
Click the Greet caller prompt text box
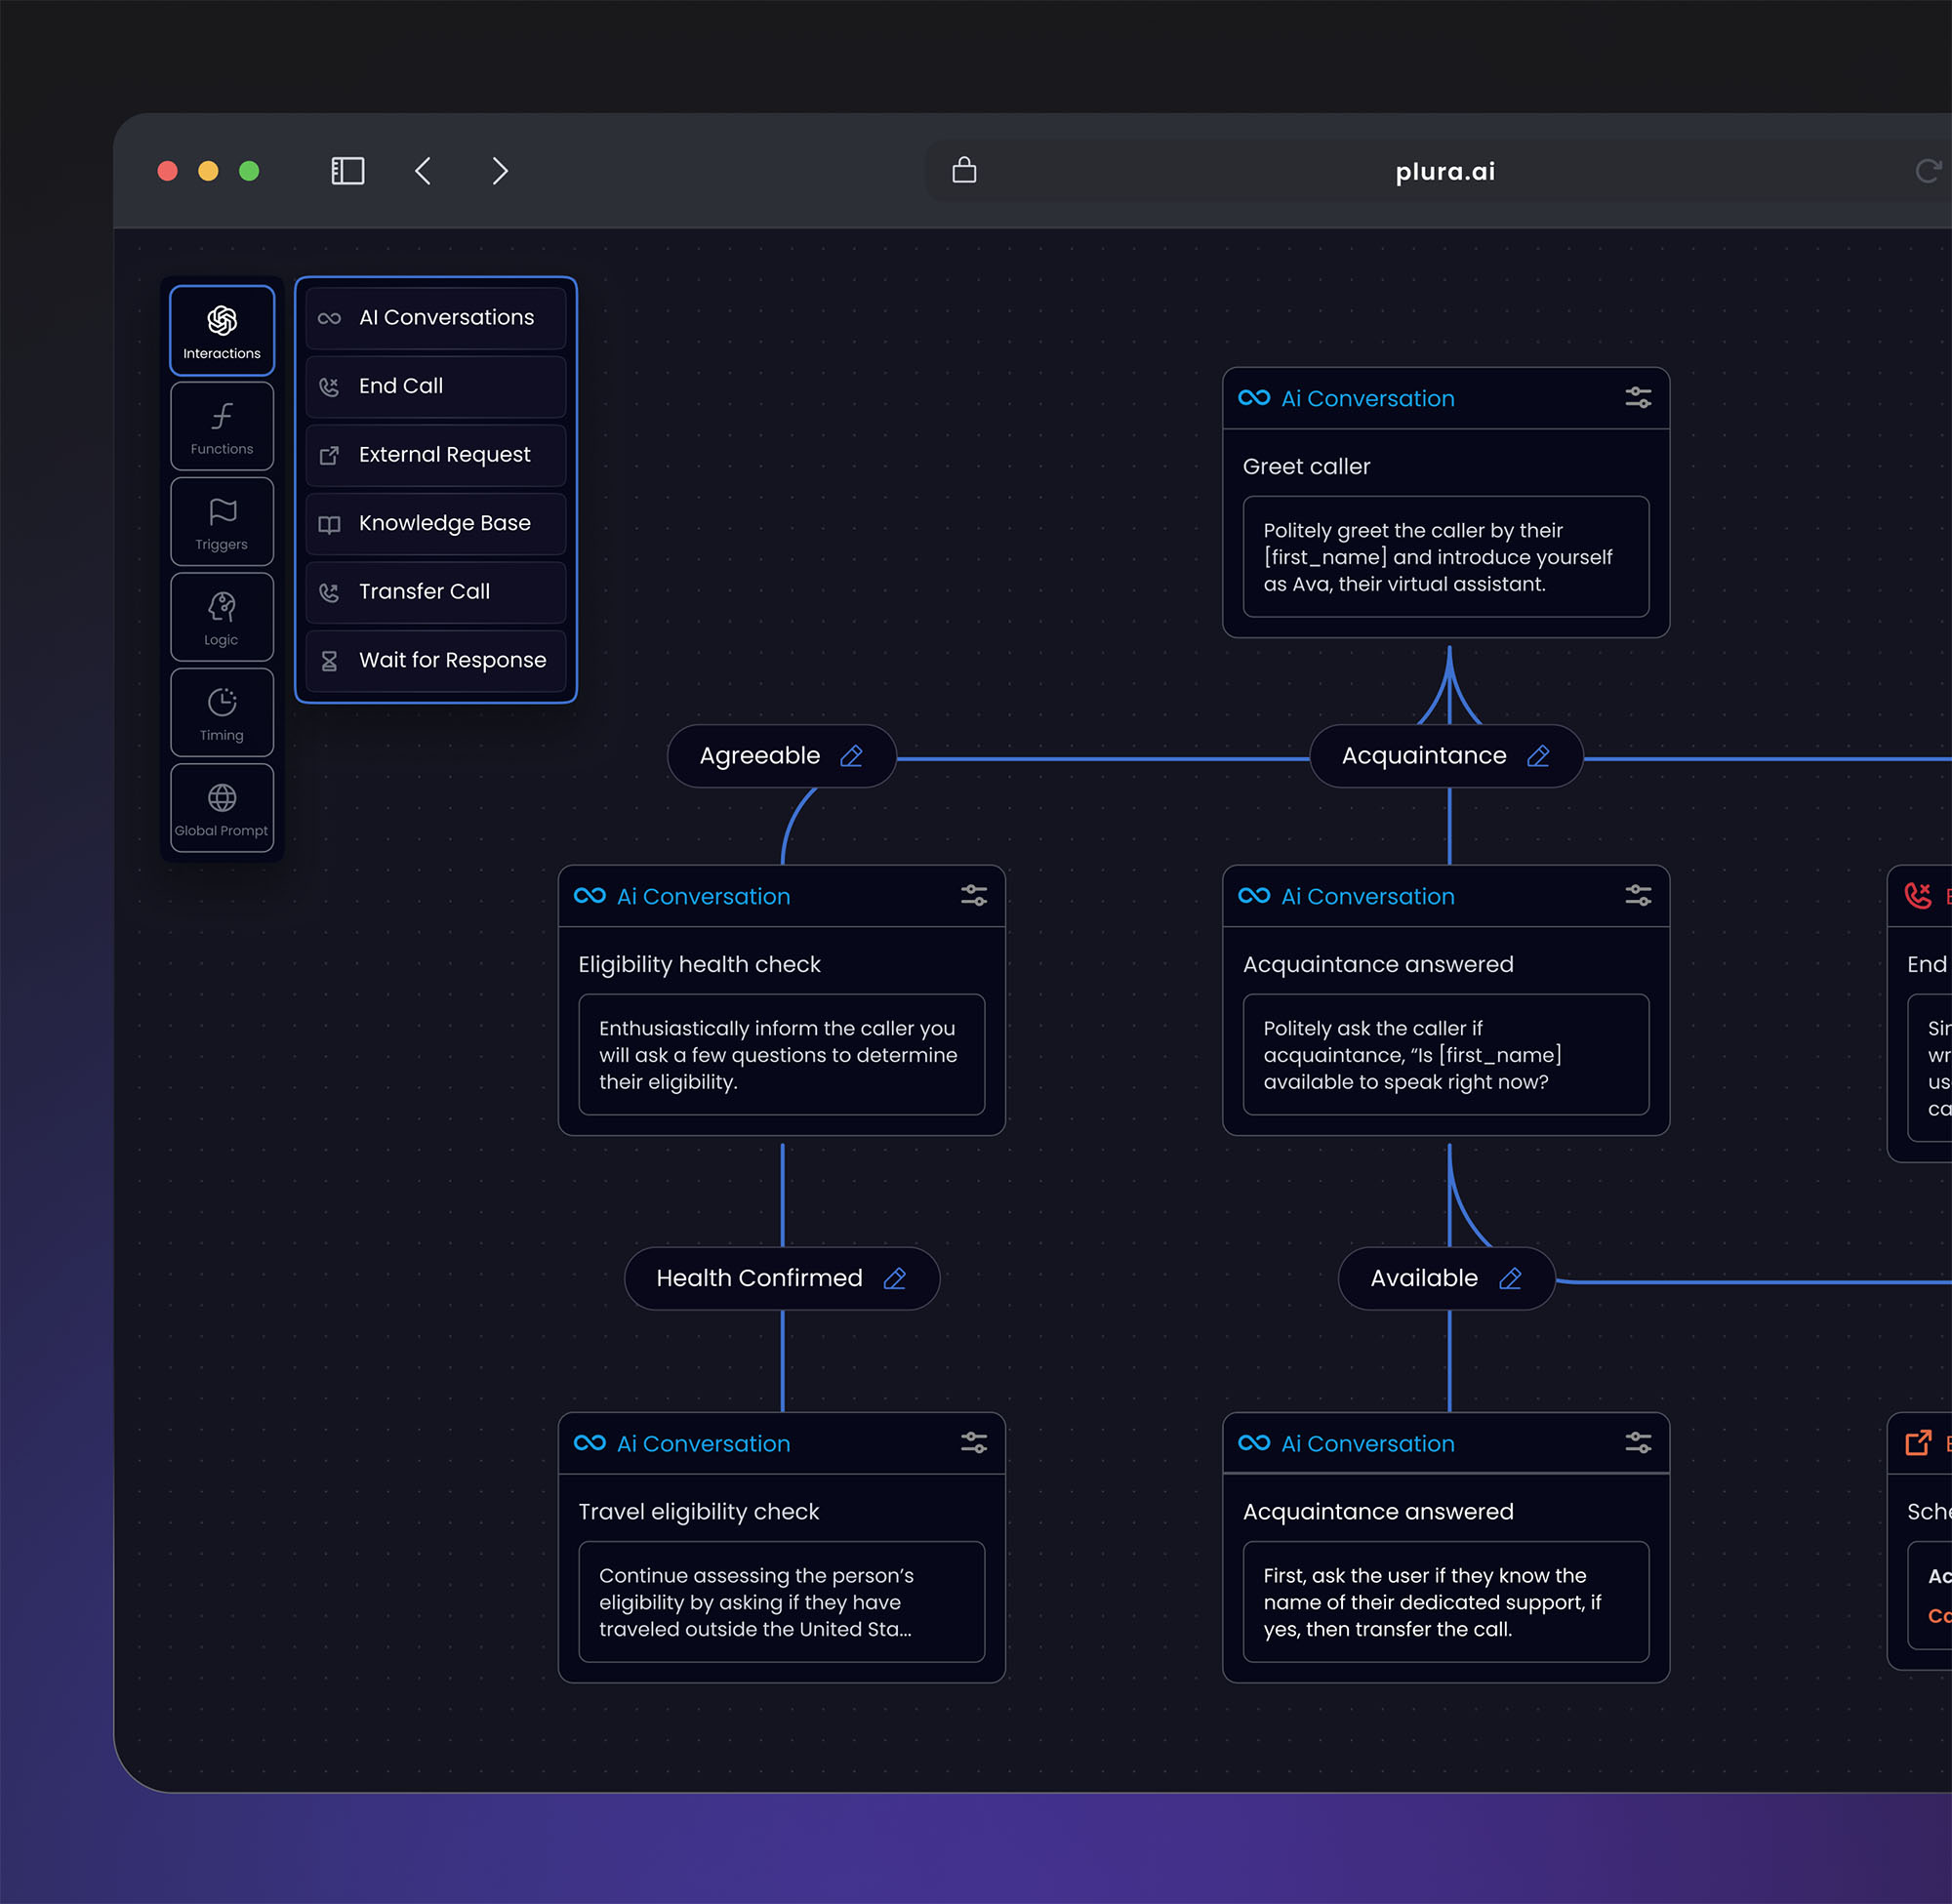coord(1445,557)
